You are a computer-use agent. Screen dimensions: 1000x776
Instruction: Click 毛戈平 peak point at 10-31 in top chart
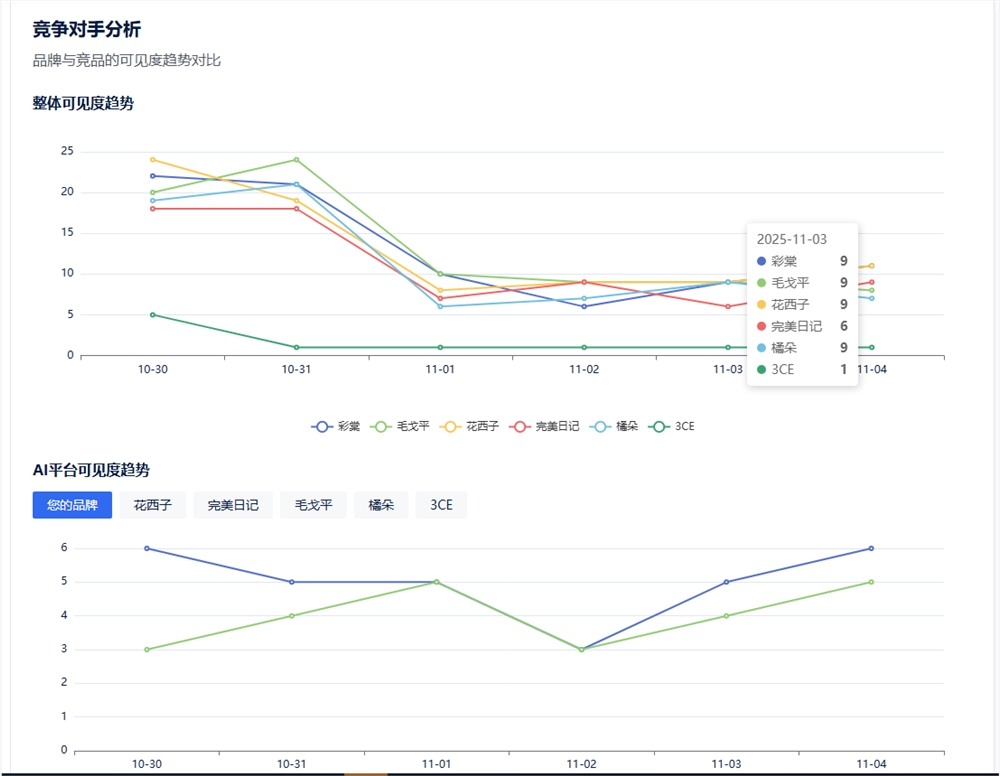(x=297, y=159)
